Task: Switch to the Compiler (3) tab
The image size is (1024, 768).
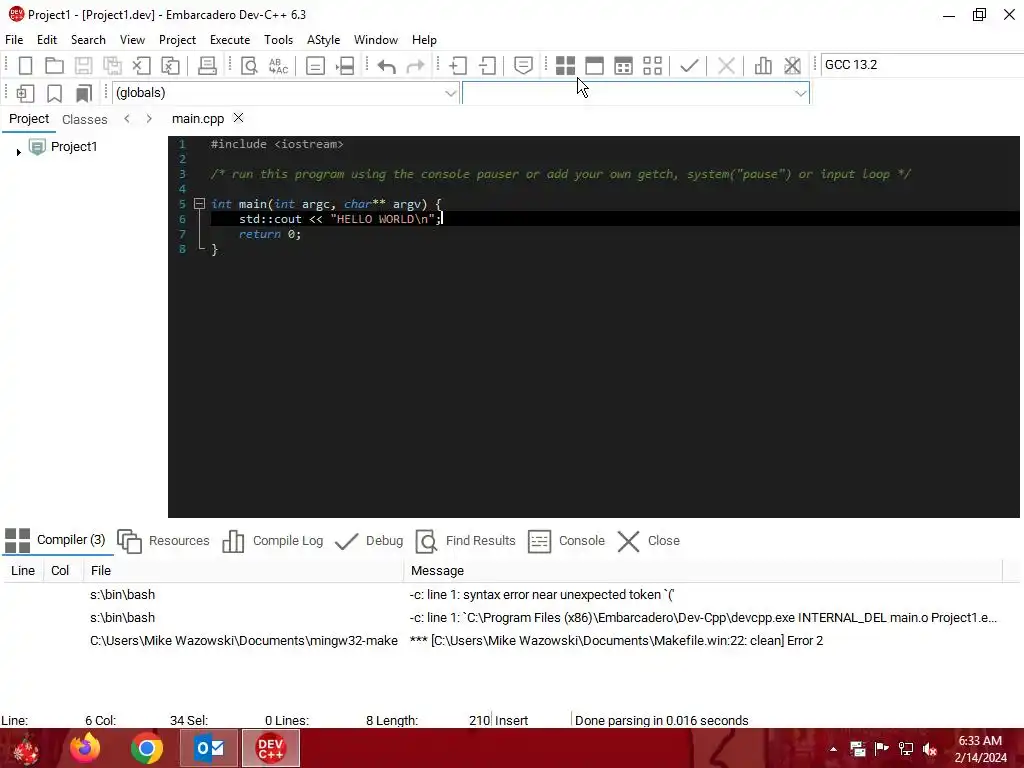Action: click(x=56, y=540)
